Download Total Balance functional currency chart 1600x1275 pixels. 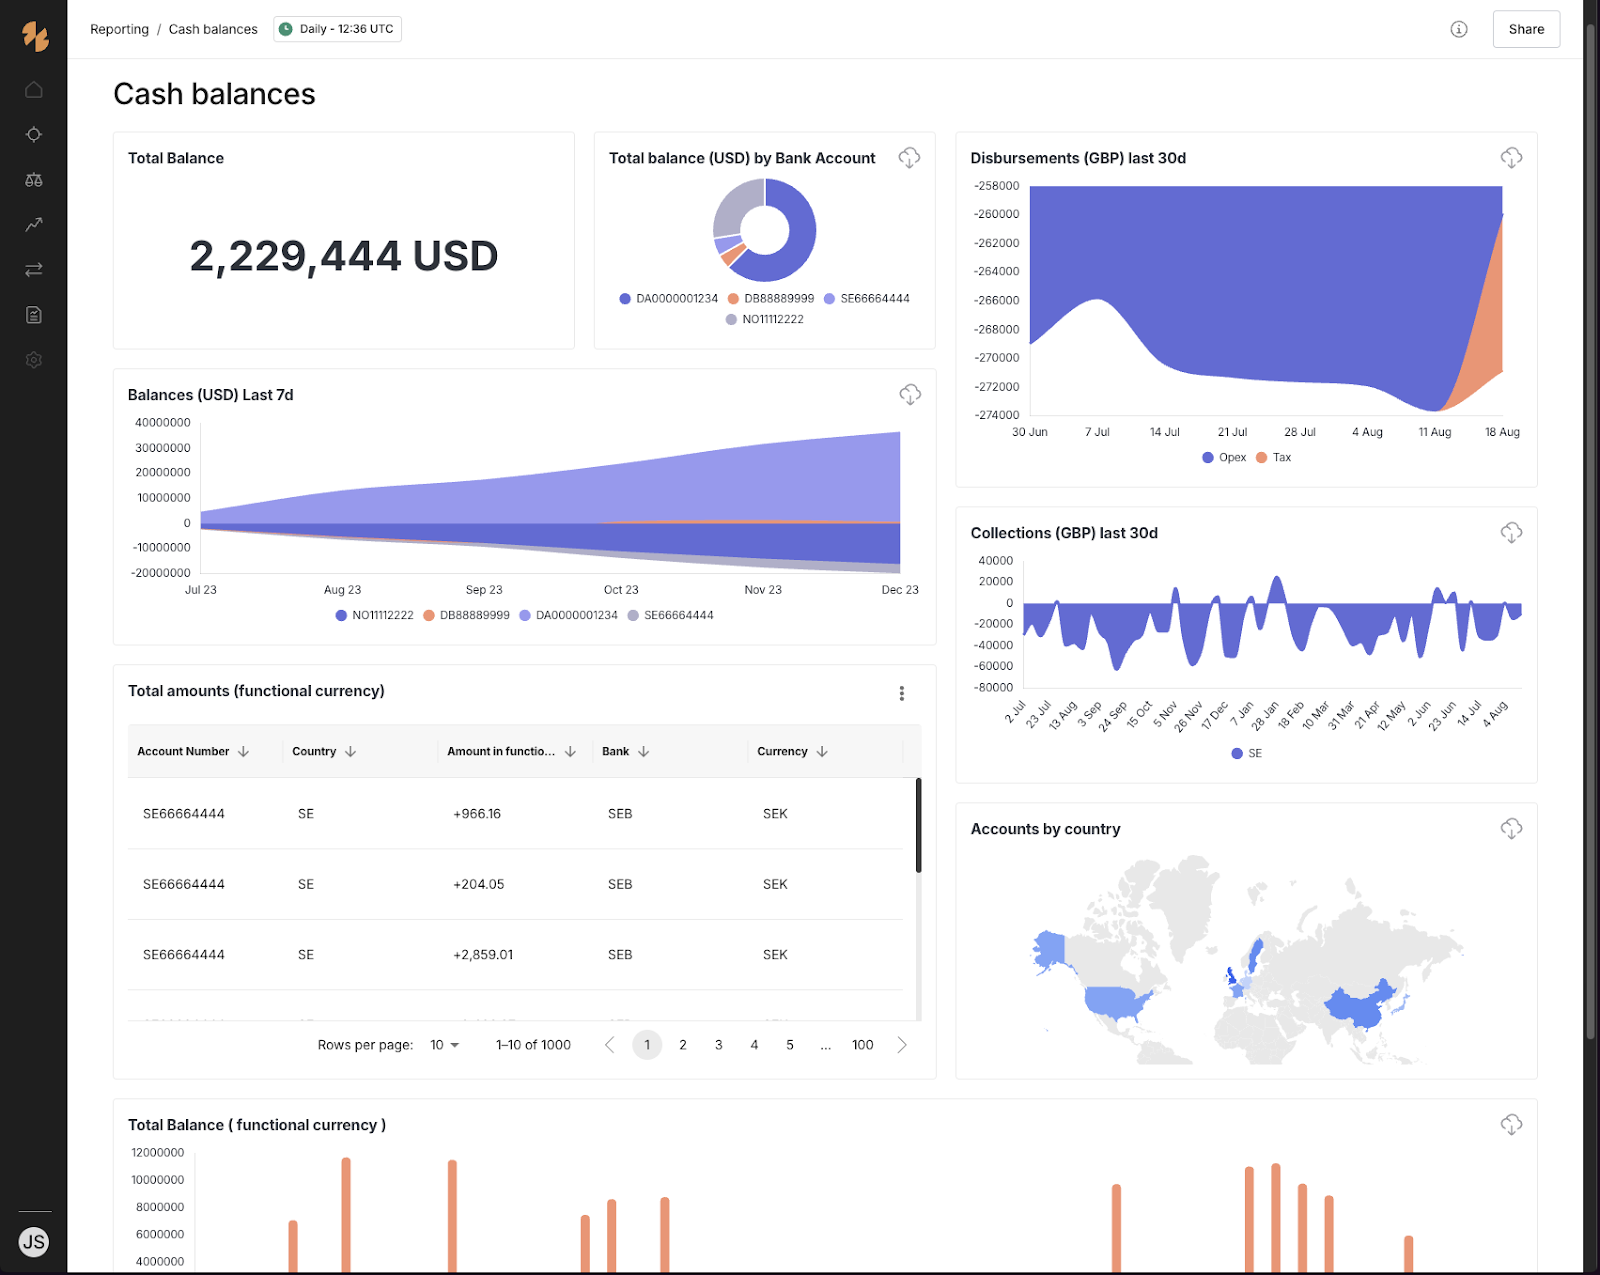[x=1511, y=1125]
